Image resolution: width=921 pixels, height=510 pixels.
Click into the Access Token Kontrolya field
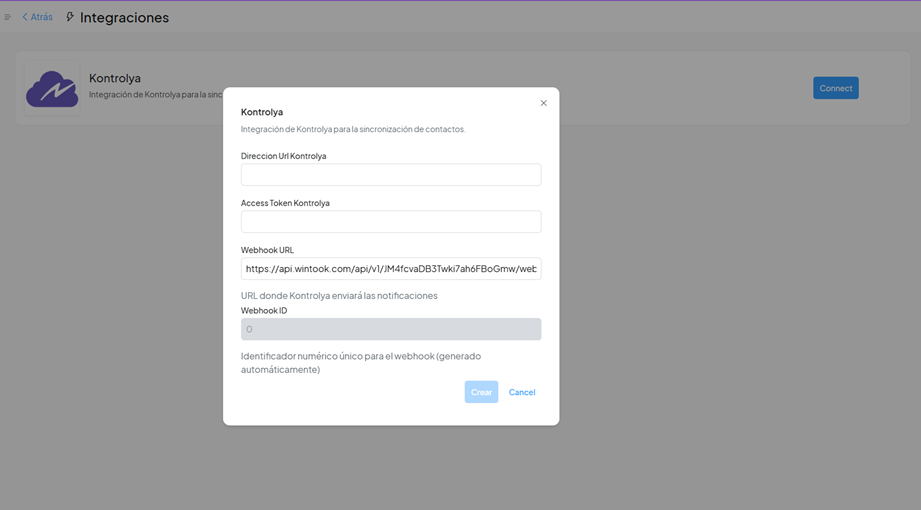pyautogui.click(x=390, y=222)
